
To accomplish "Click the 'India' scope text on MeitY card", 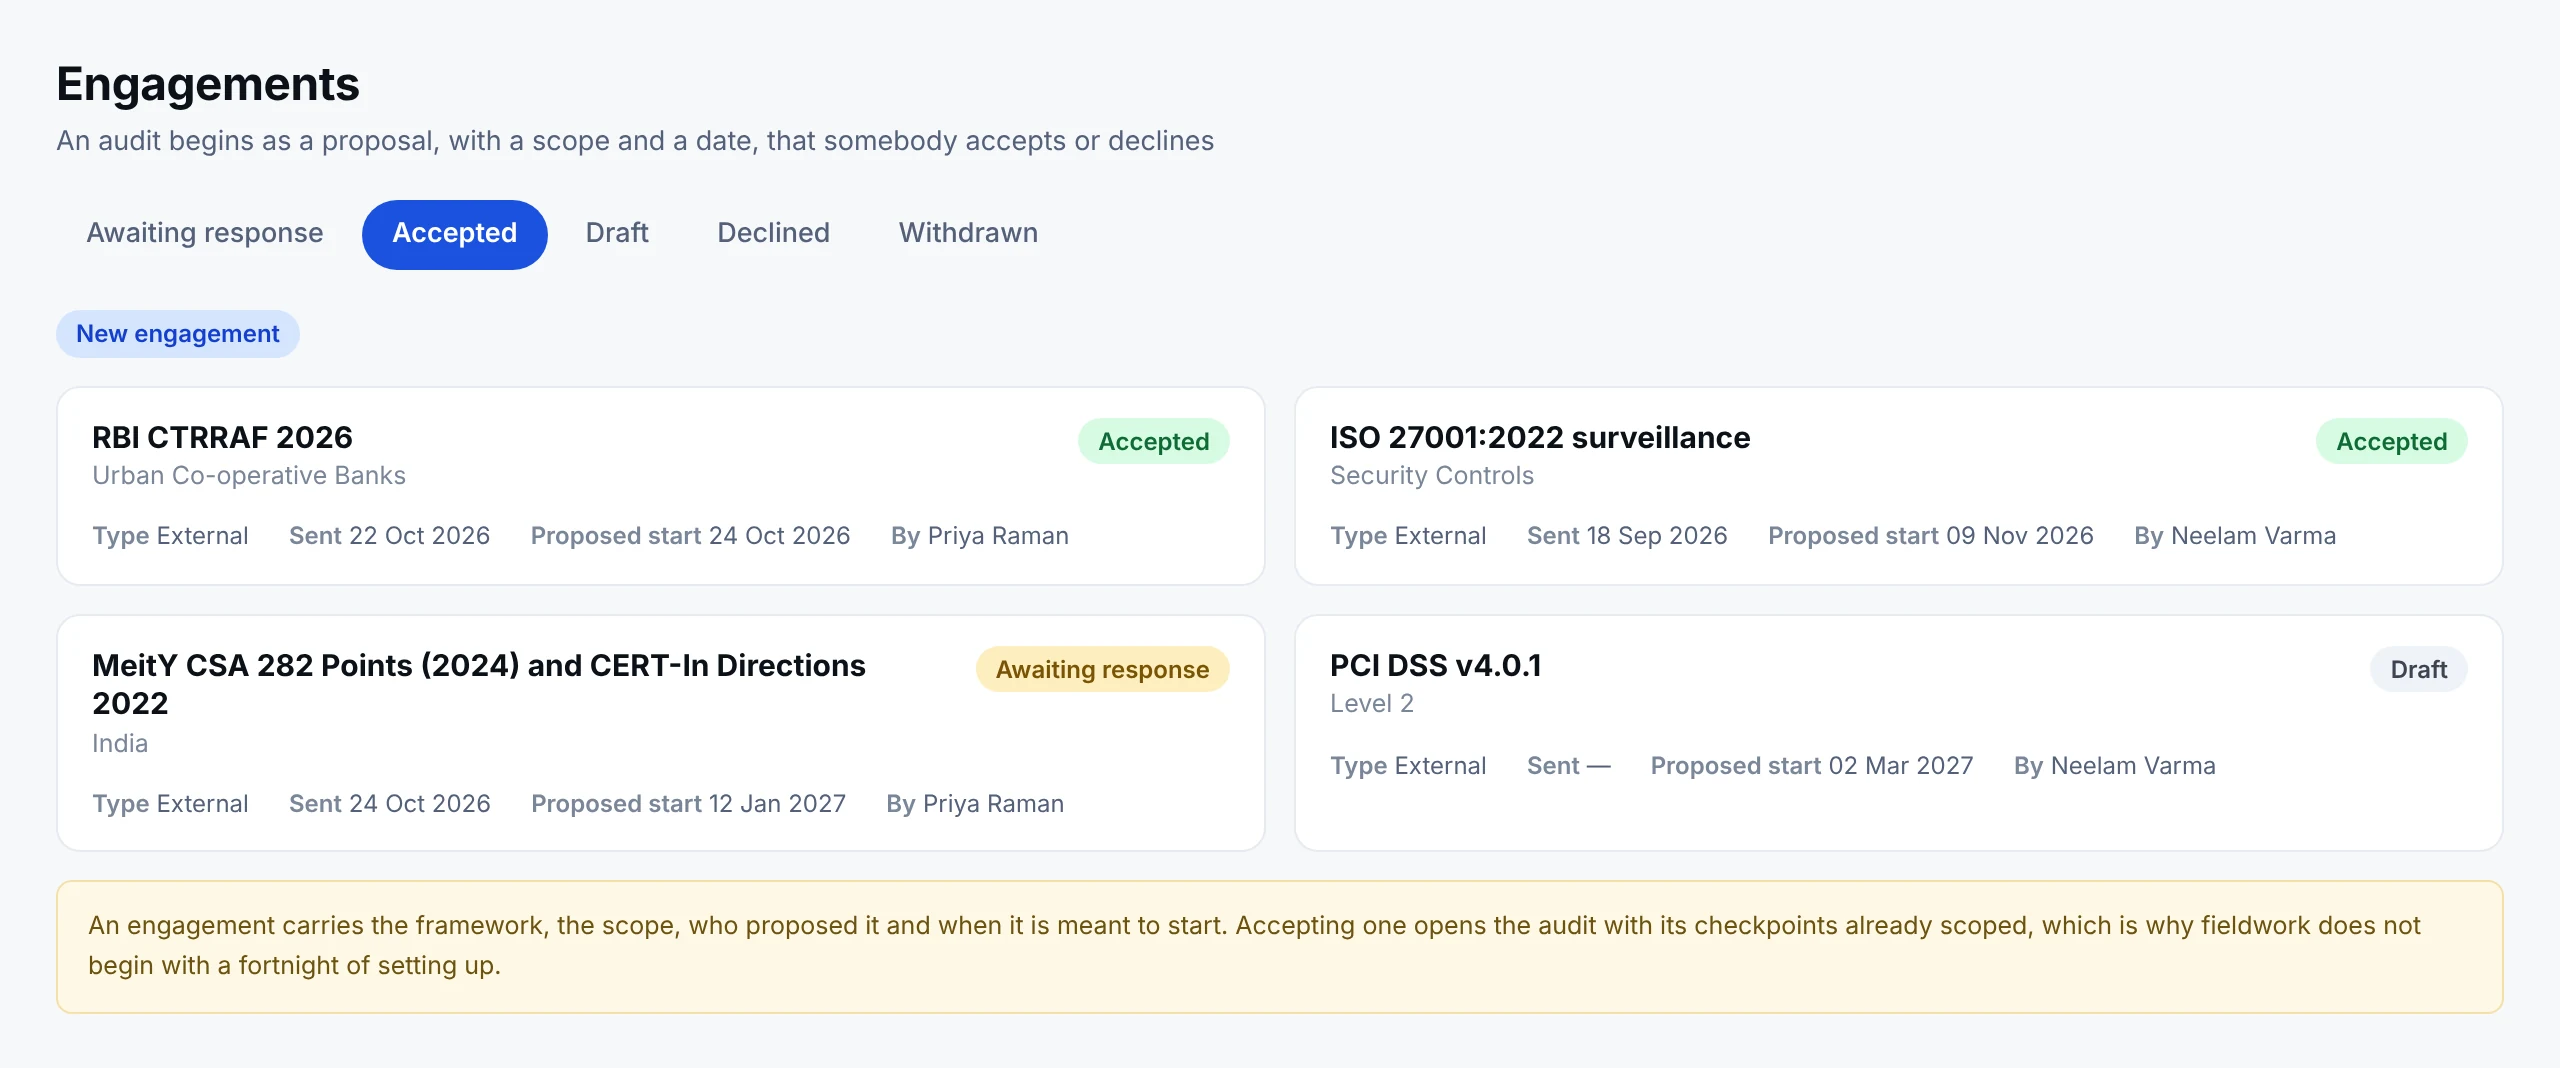I will tap(120, 744).
